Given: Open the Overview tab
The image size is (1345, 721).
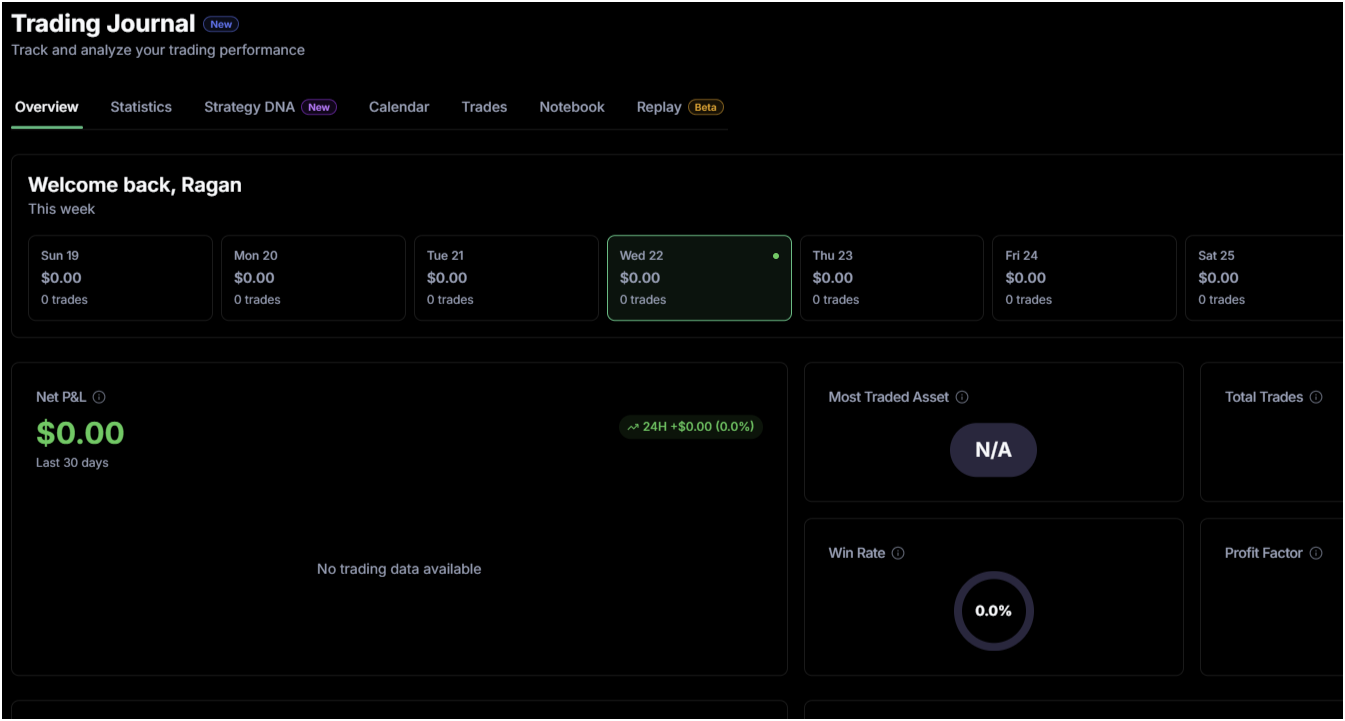Looking at the screenshot, I should coord(47,107).
